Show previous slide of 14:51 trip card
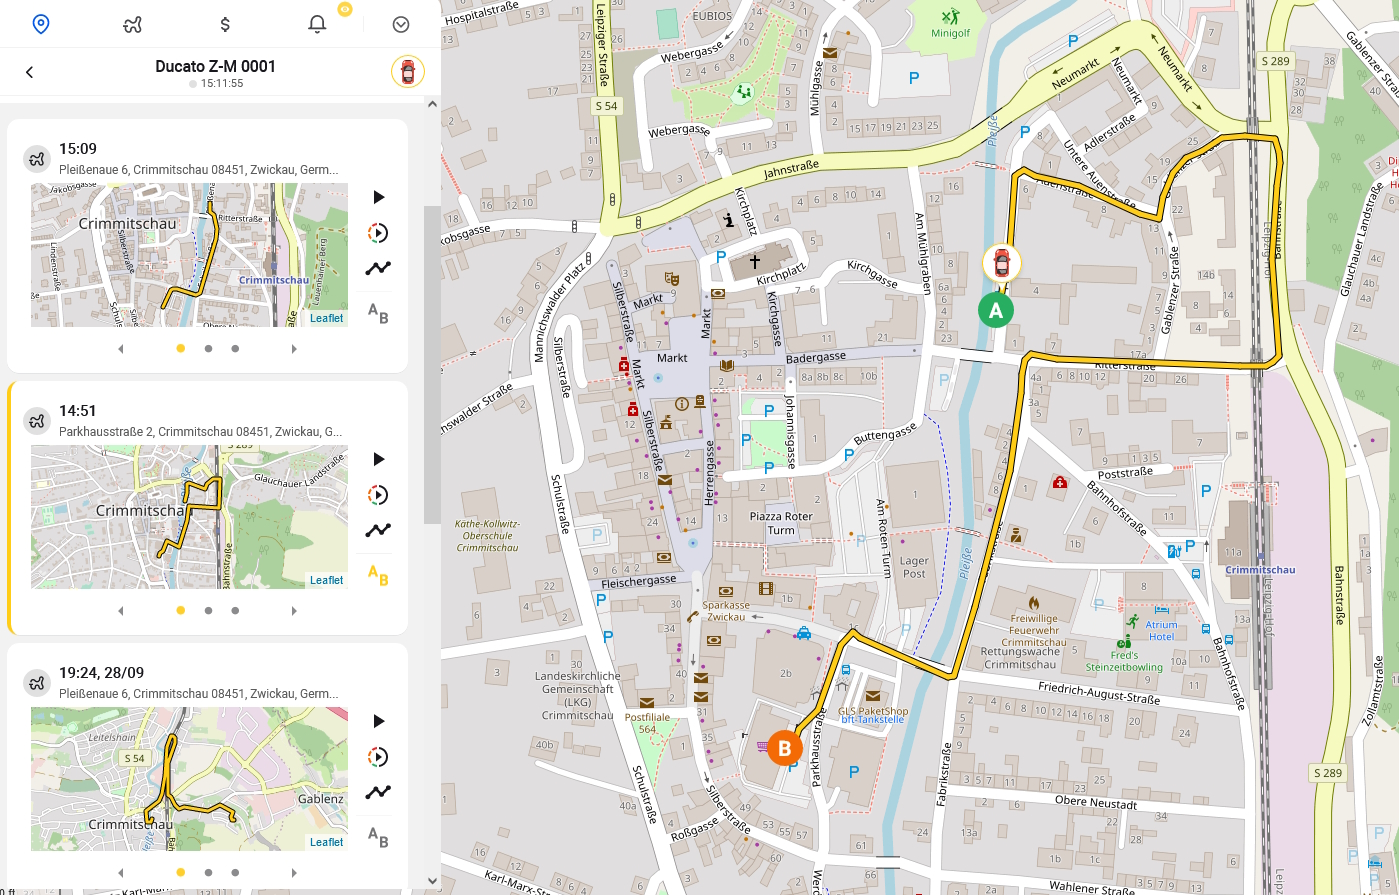This screenshot has height=895, width=1399. tap(121, 611)
